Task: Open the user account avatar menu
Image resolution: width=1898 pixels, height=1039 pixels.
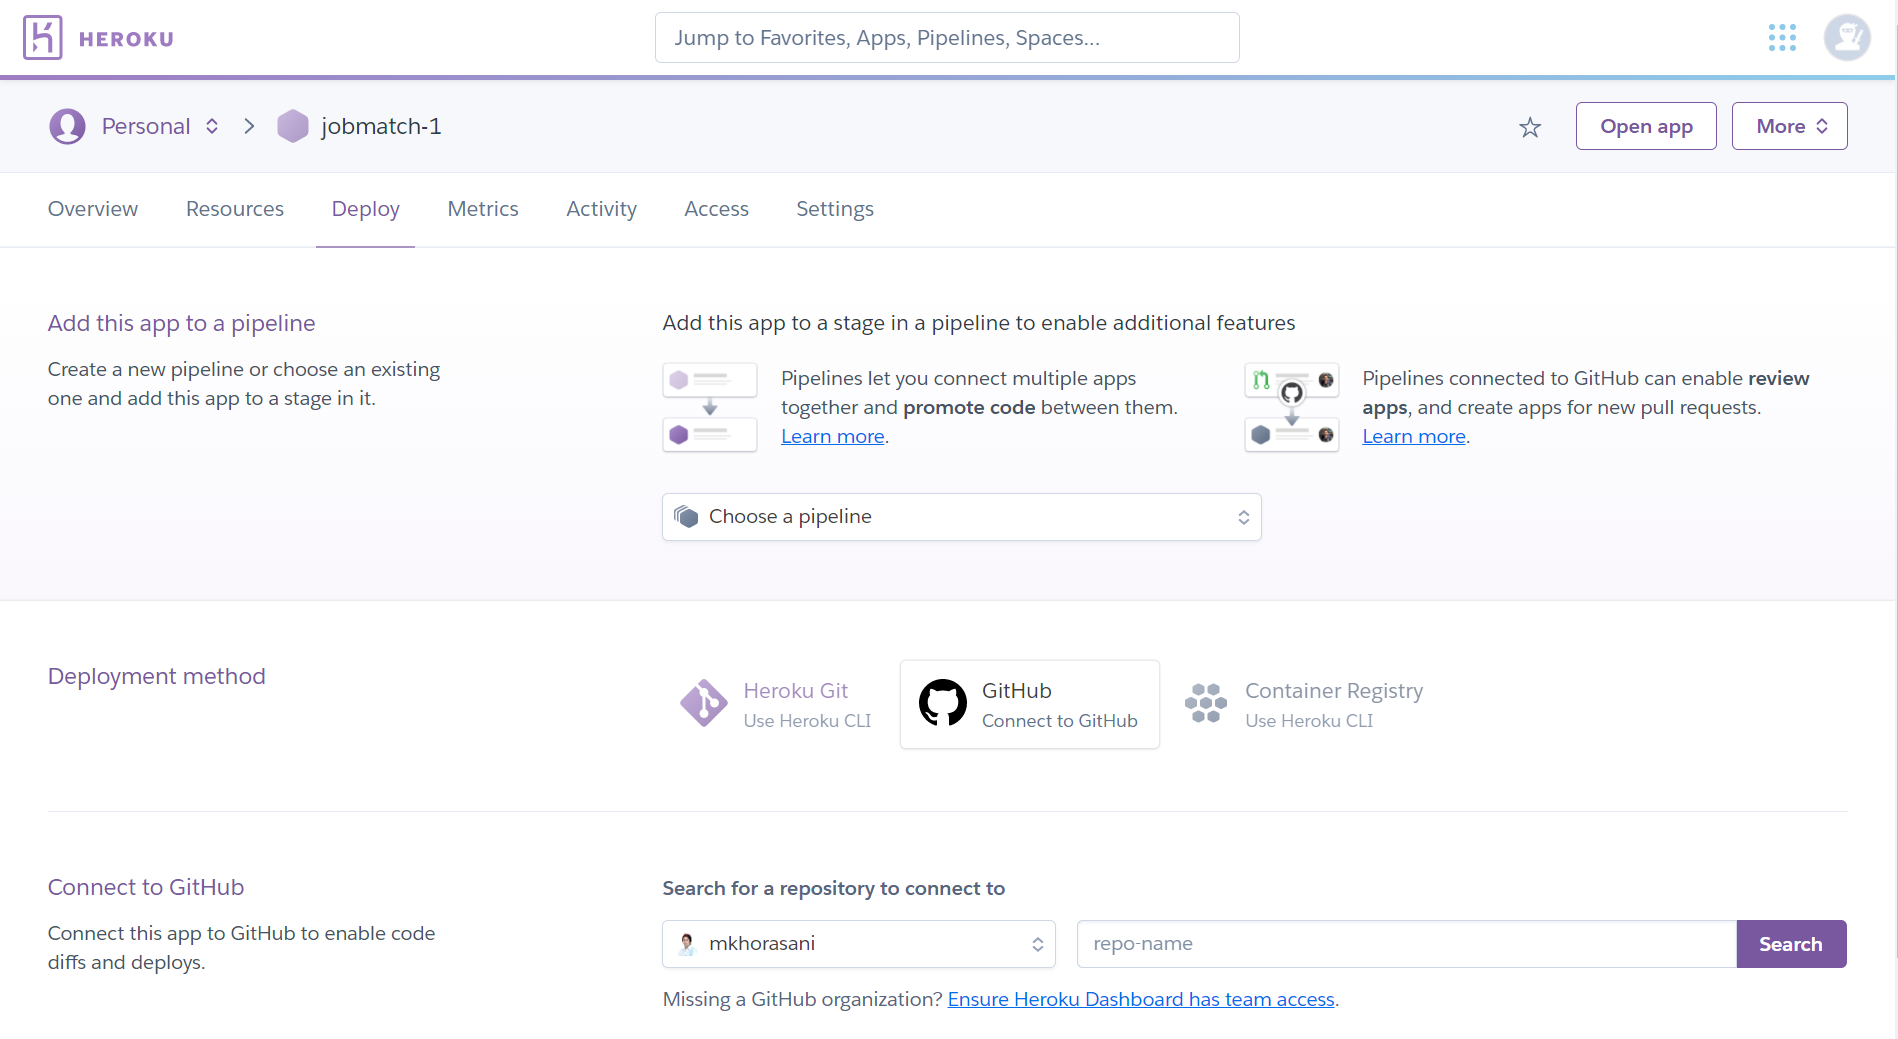Action: 1846,38
